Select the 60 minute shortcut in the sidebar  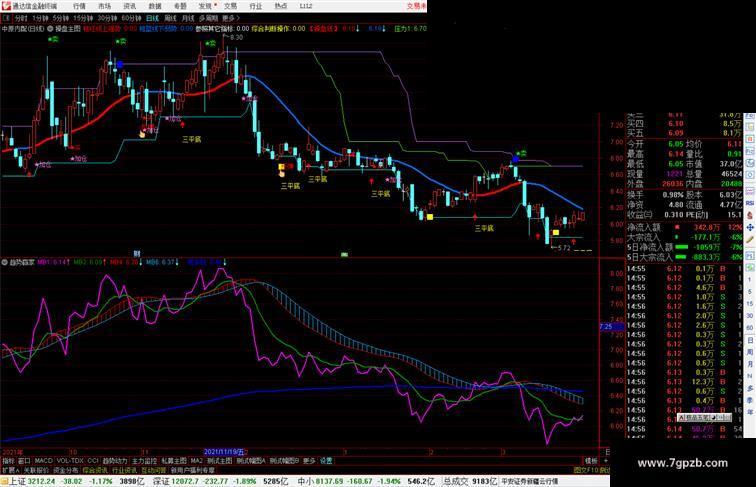pos(750,328)
